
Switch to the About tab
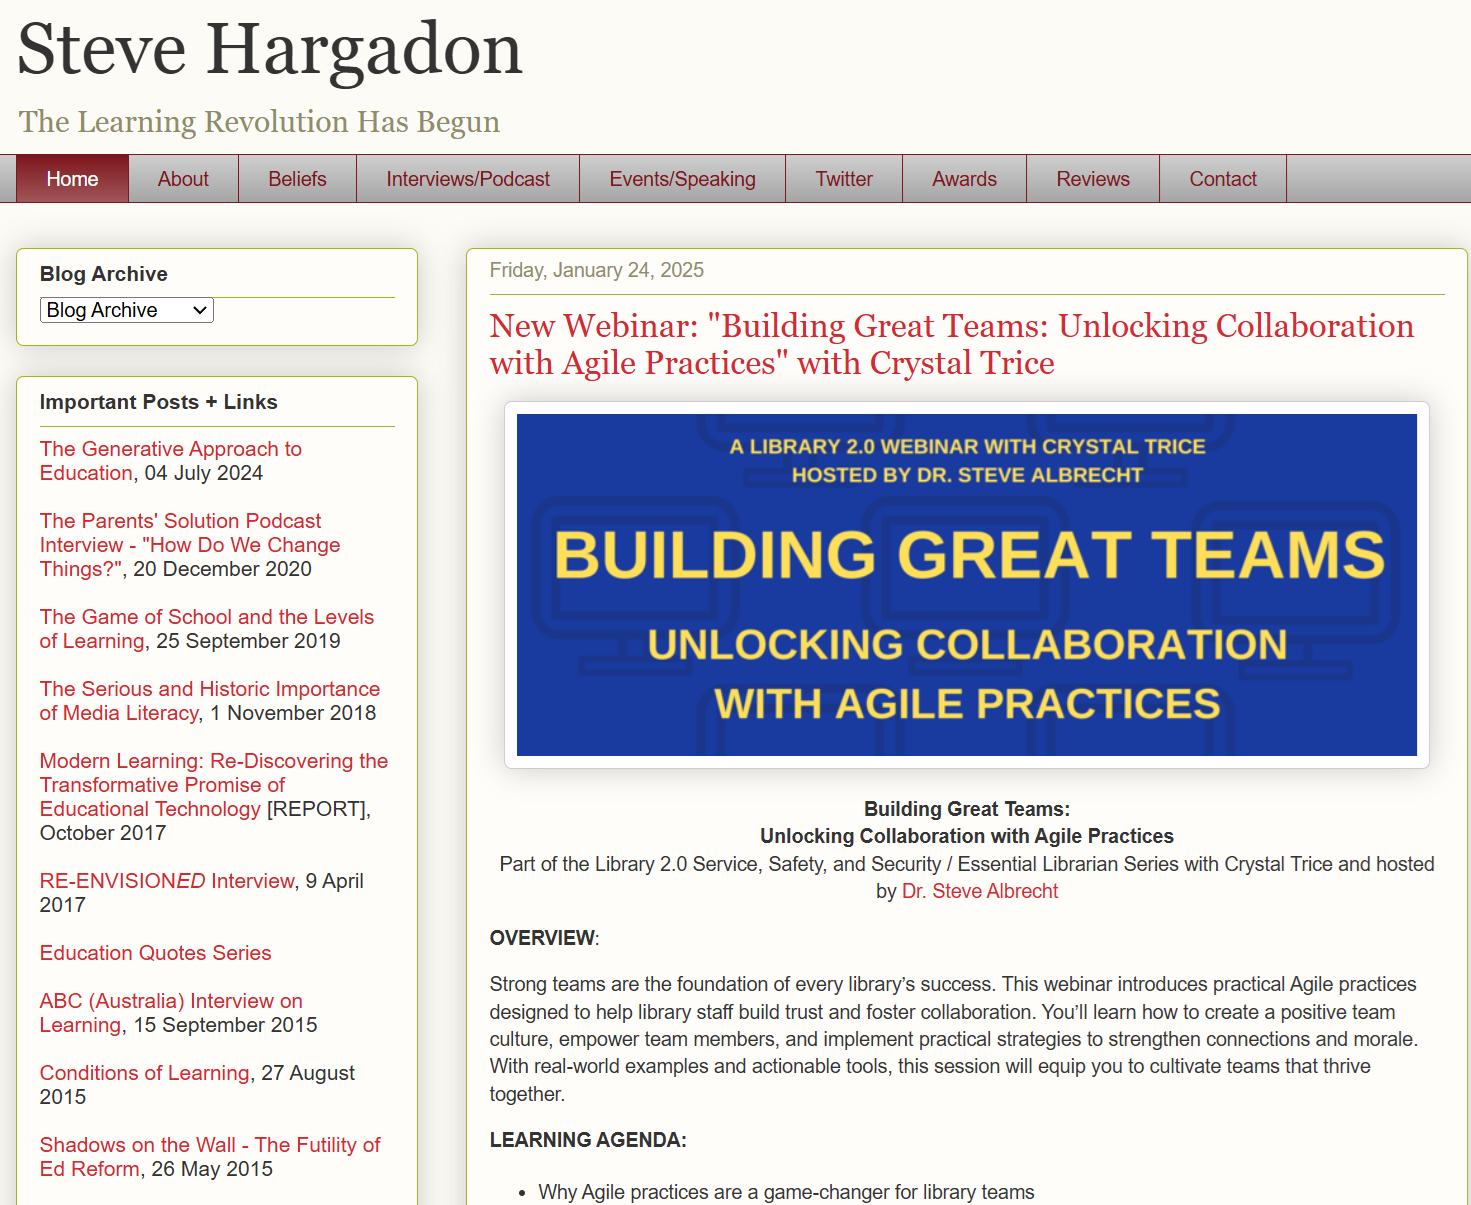pos(183,178)
